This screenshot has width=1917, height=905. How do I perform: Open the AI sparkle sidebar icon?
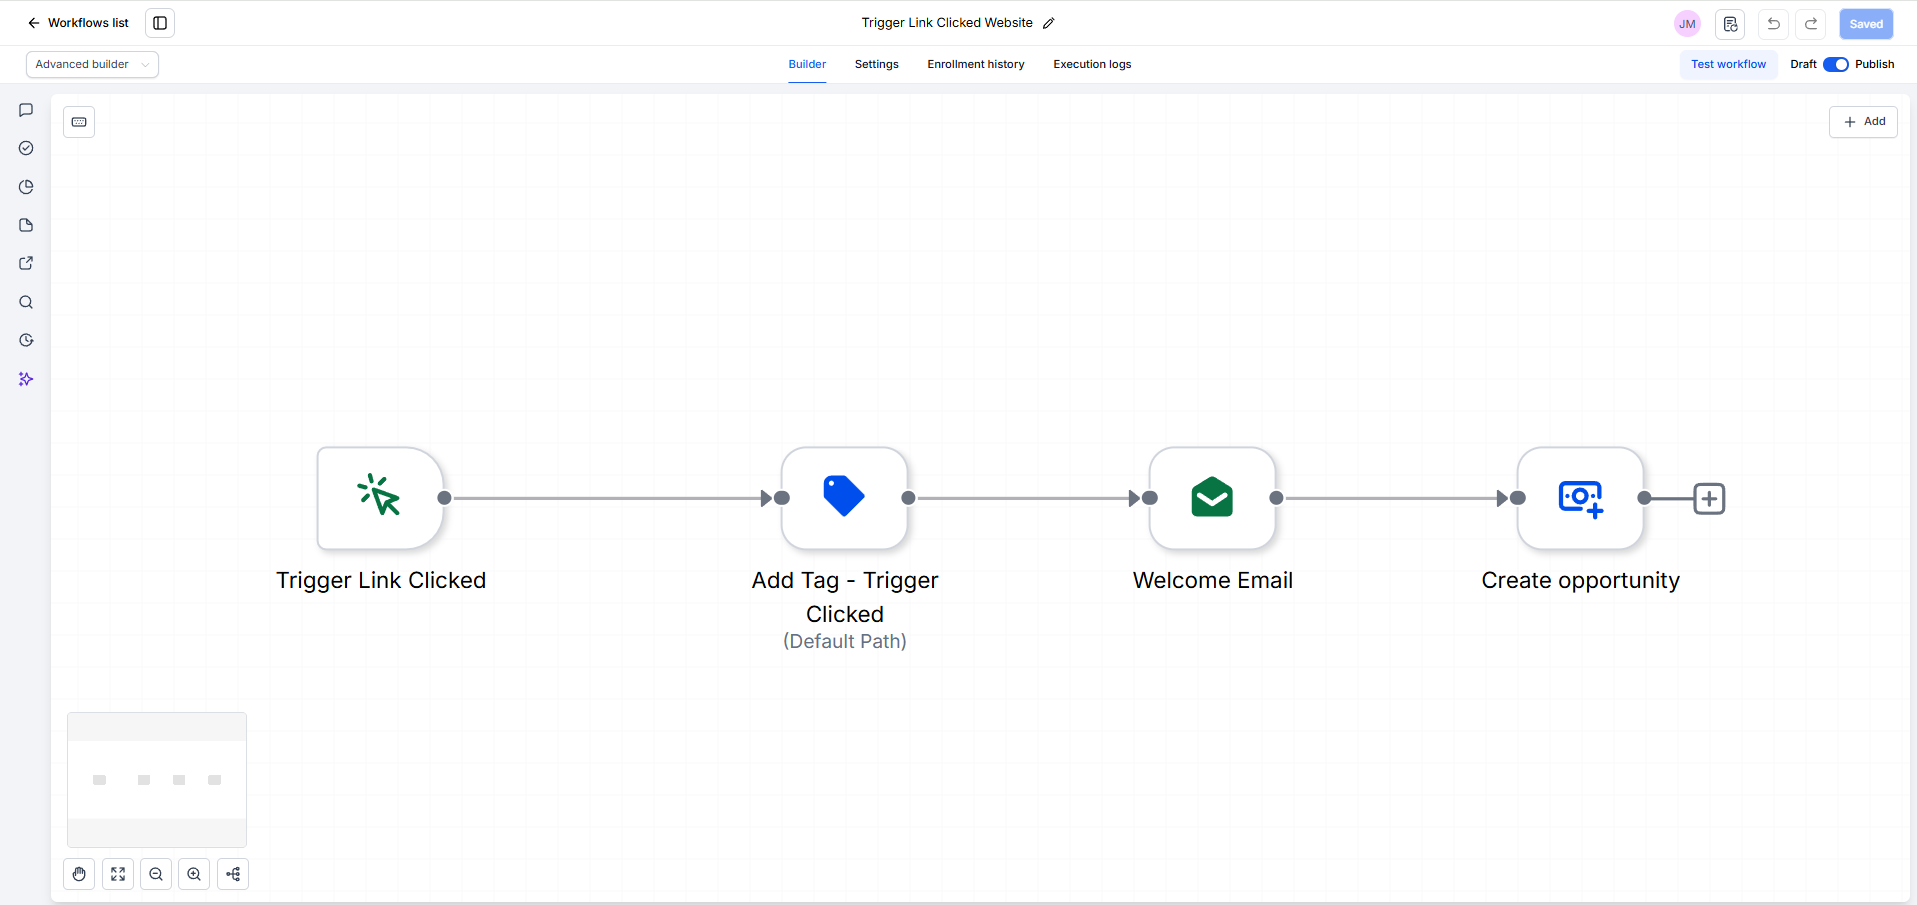point(26,379)
